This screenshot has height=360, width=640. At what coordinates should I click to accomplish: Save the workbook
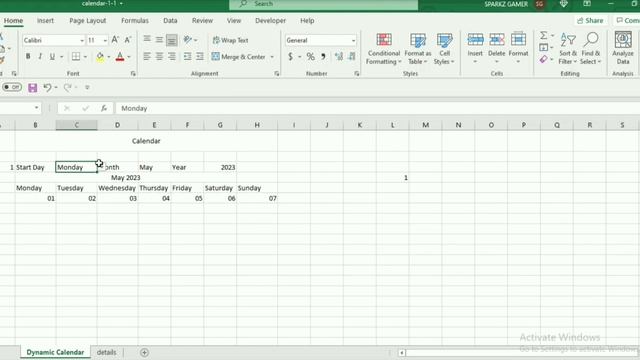(33, 87)
